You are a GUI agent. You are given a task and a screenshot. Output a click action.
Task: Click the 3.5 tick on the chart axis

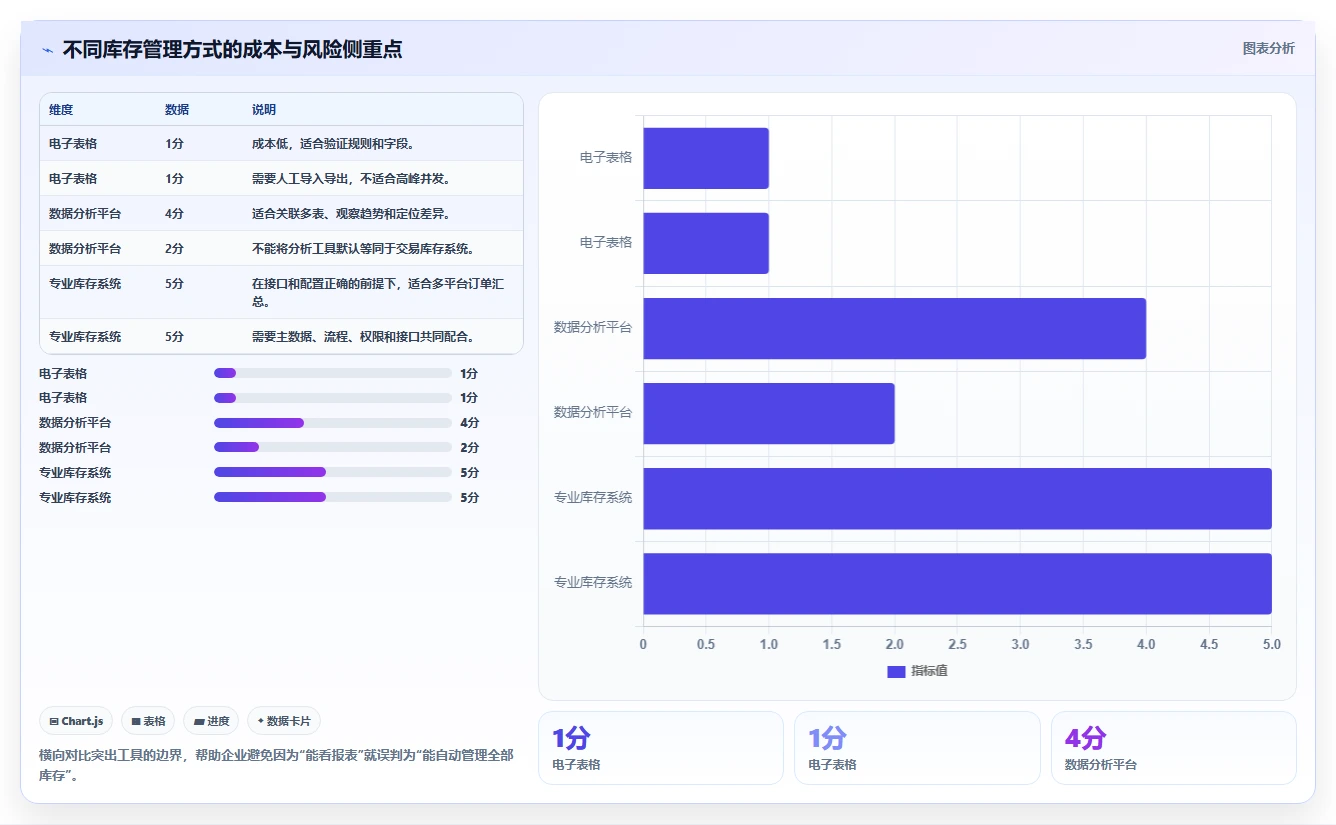tap(1083, 644)
